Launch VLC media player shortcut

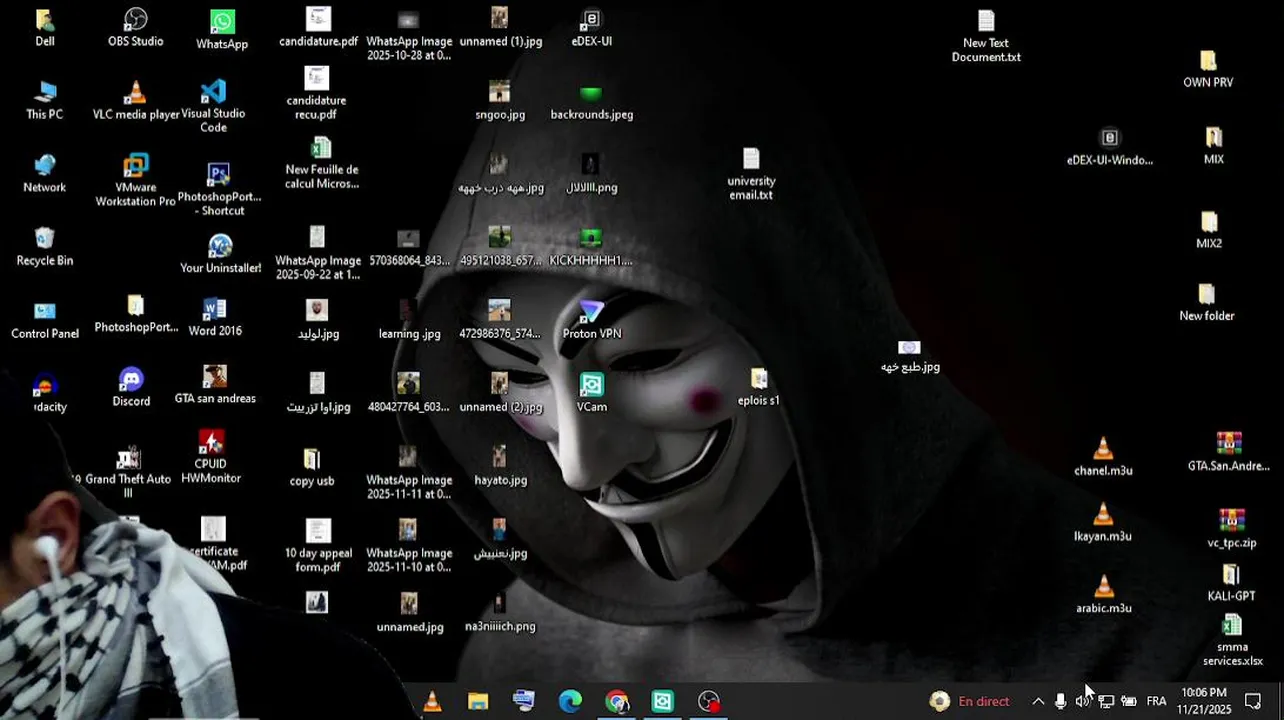[136, 101]
